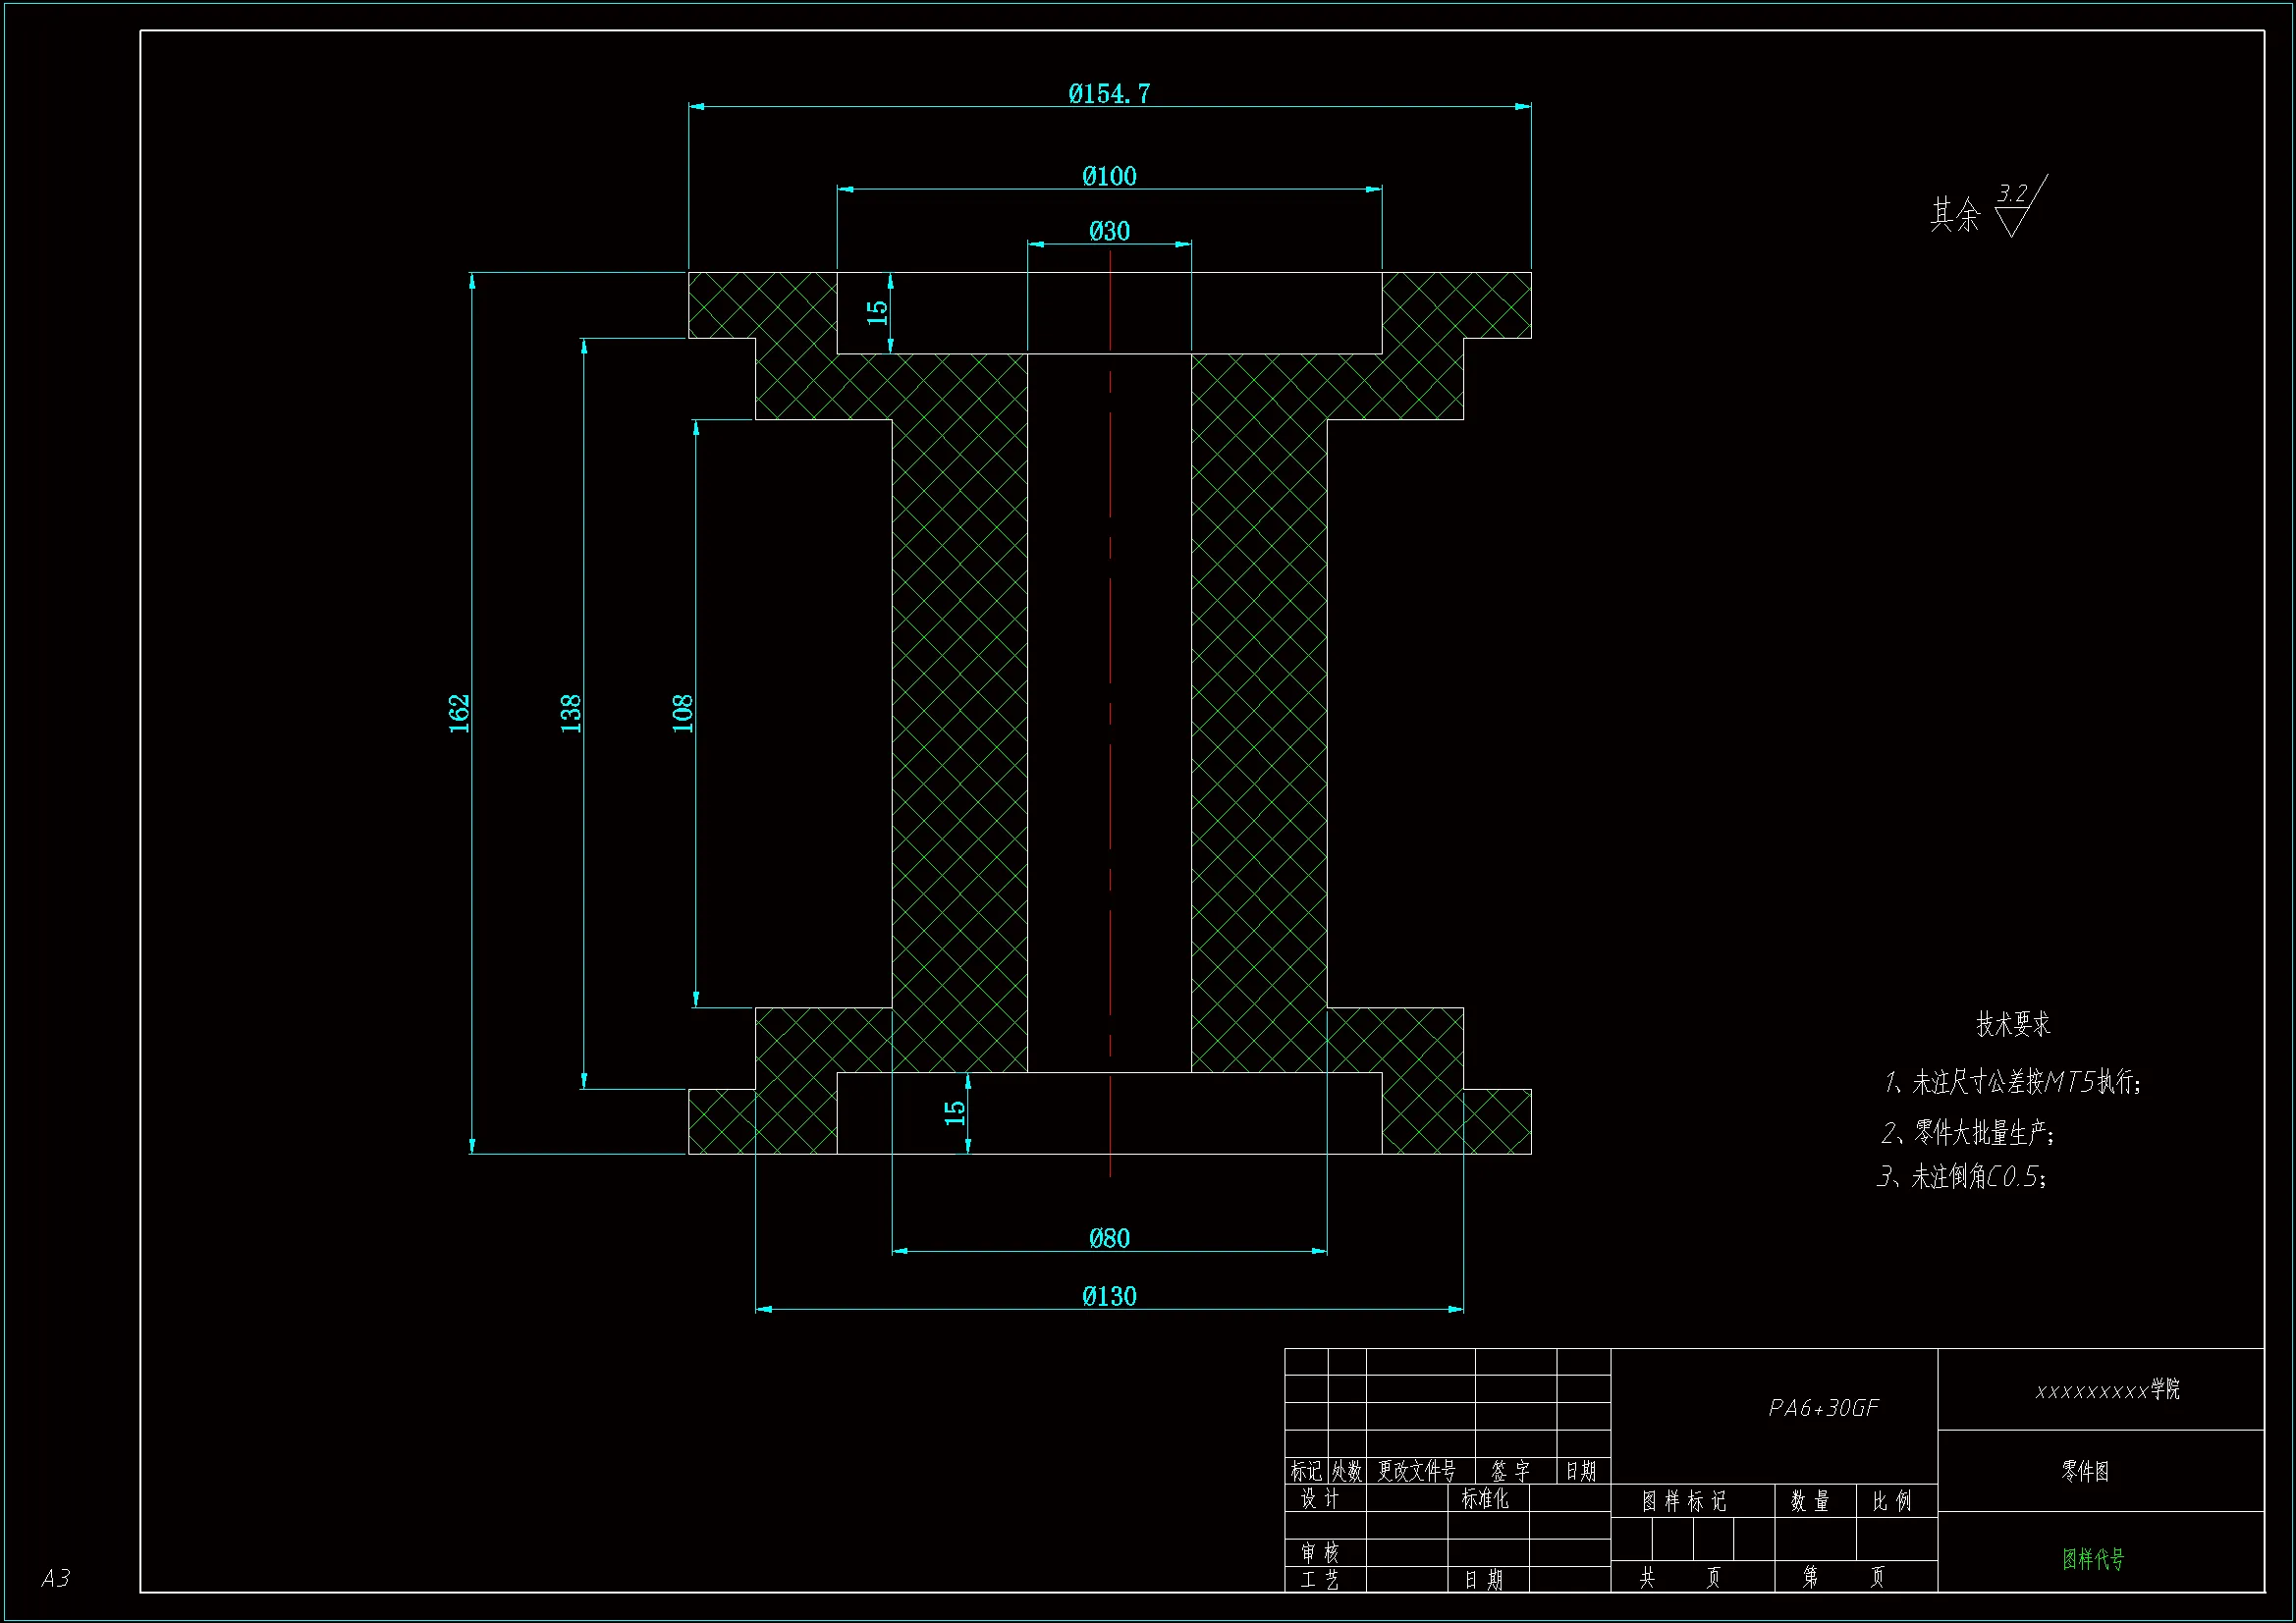2296x1623 pixels.
Task: Click the 138 vertical dimension text
Action: [x=570, y=714]
